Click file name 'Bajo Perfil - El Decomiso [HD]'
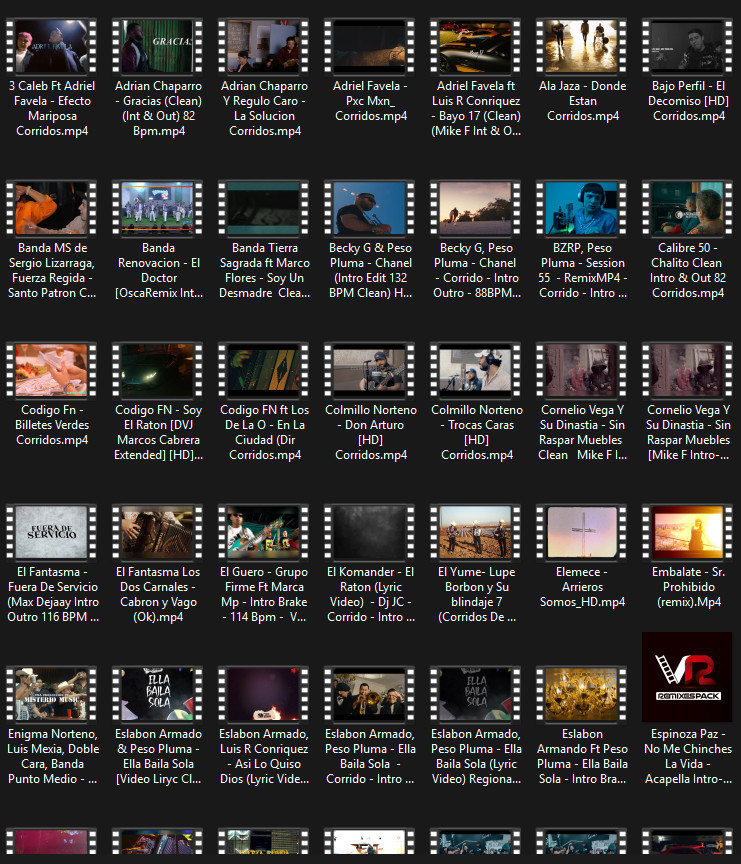The image size is (741, 864). tap(688, 101)
